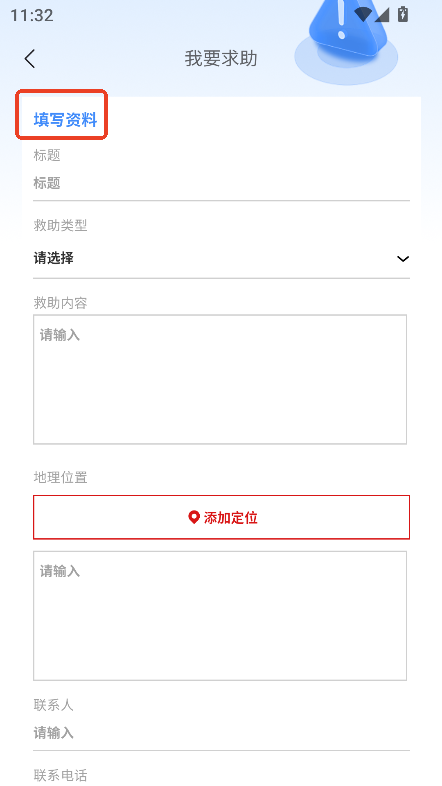Click the 联系人 input field
Viewport: 442px width, 786px height.
222,733
